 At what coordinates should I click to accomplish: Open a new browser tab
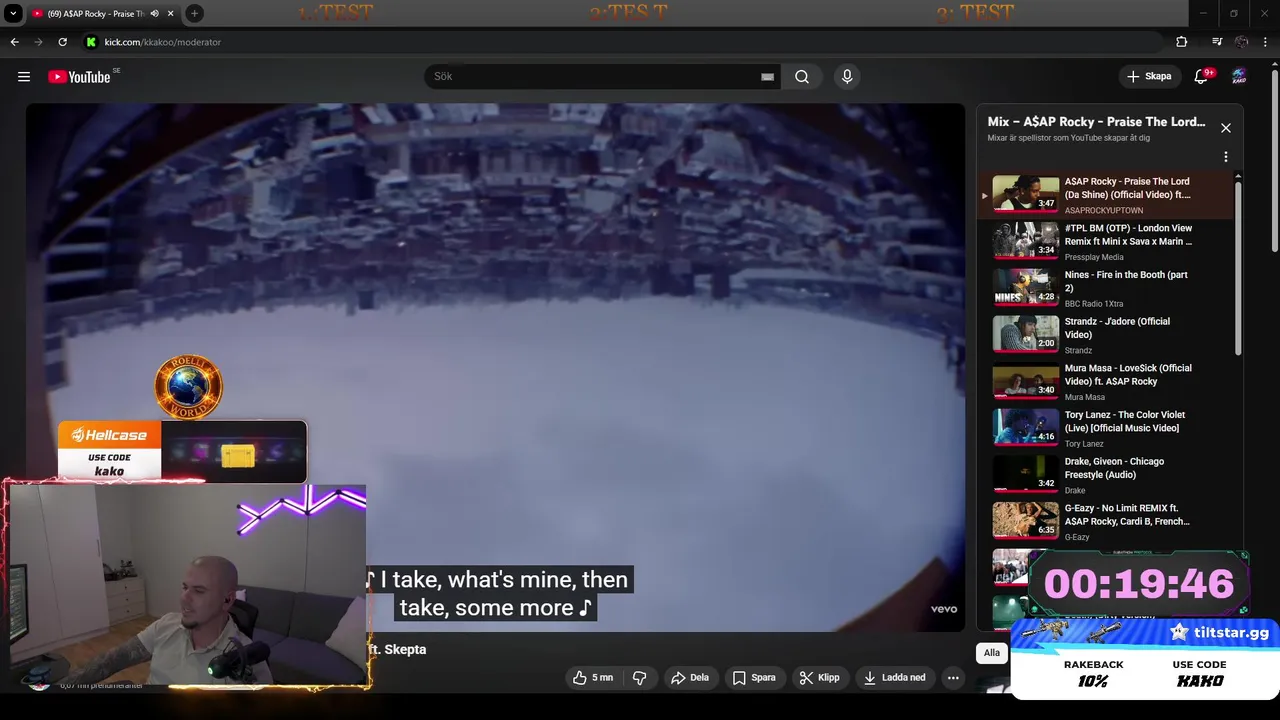point(194,14)
